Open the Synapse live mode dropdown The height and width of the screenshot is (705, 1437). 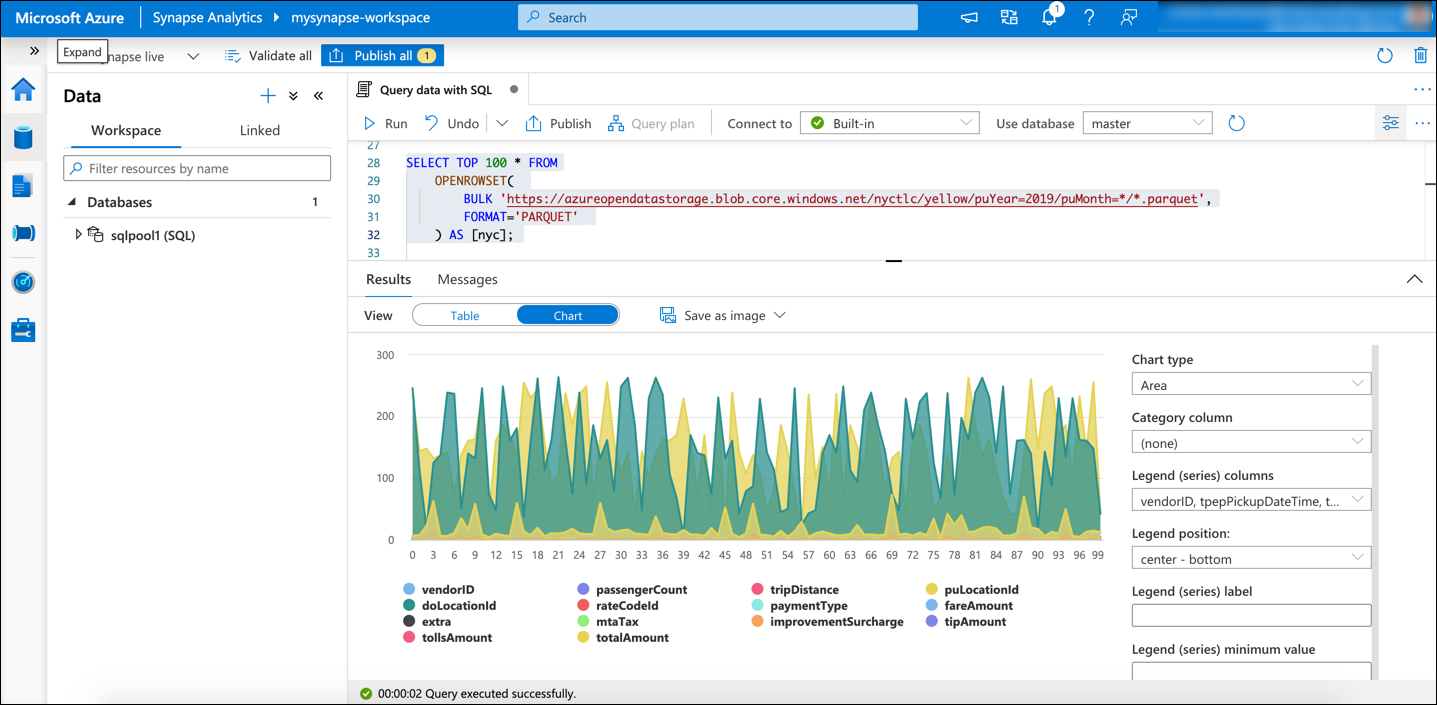click(193, 56)
